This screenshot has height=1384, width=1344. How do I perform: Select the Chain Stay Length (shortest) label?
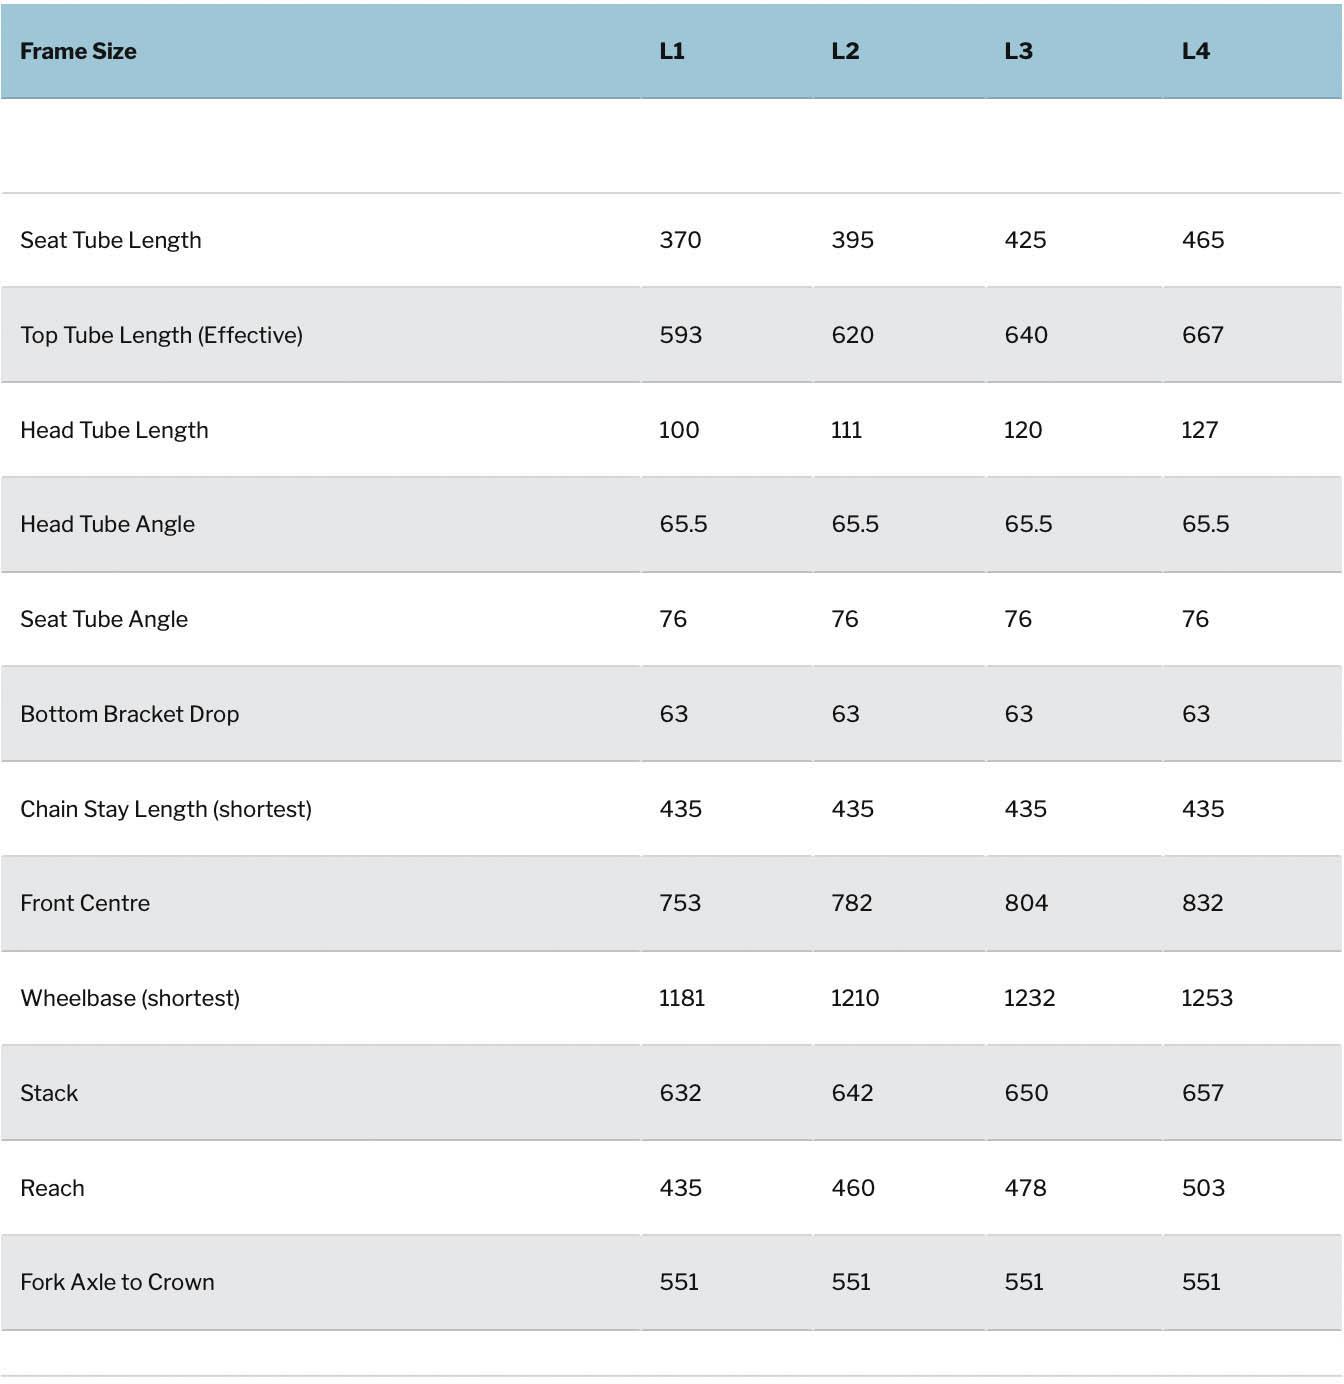(166, 809)
